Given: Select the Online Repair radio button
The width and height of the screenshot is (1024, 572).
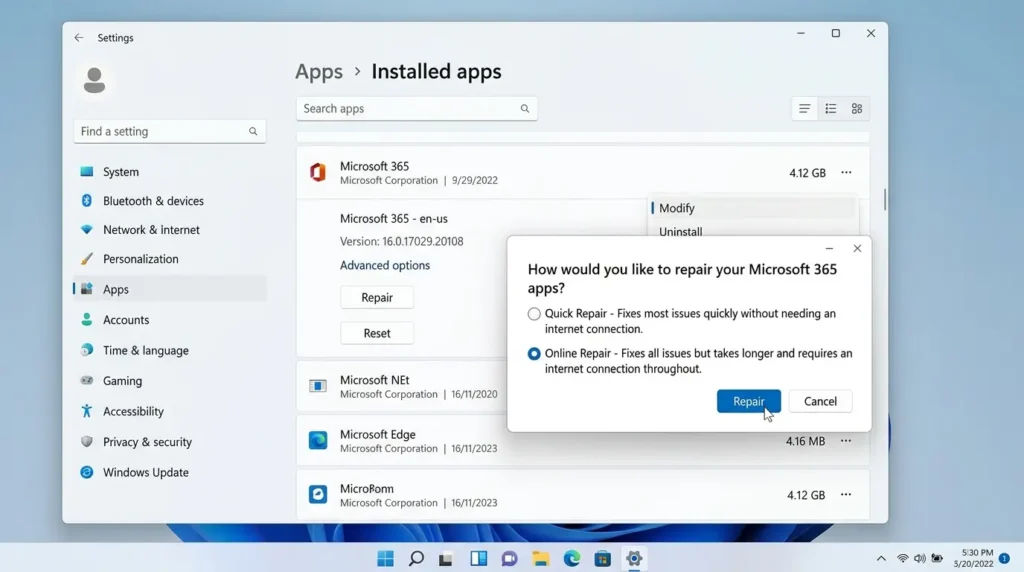Looking at the screenshot, I should coord(534,353).
